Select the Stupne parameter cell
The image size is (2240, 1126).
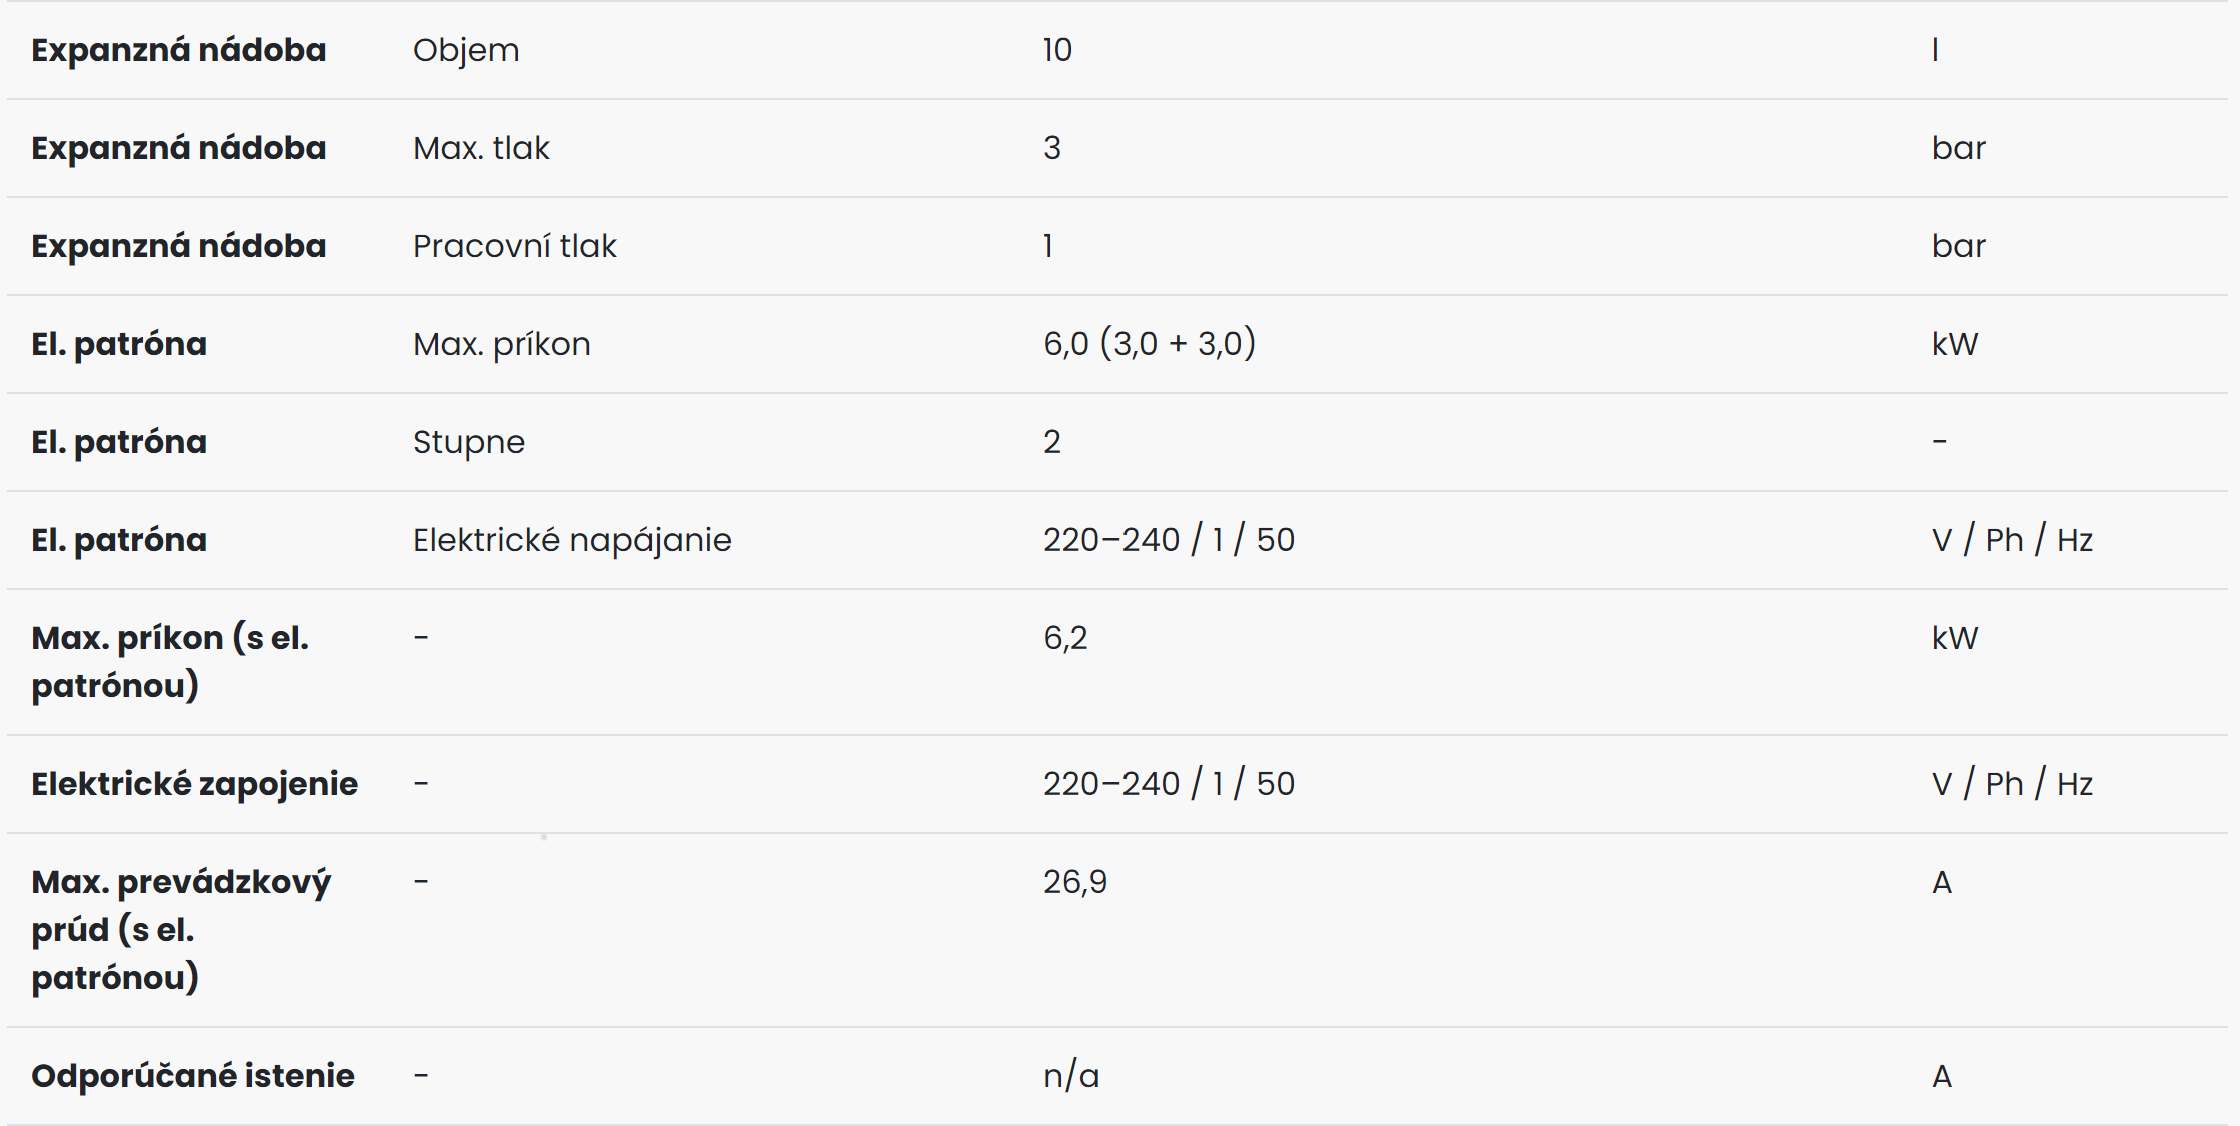click(x=469, y=443)
